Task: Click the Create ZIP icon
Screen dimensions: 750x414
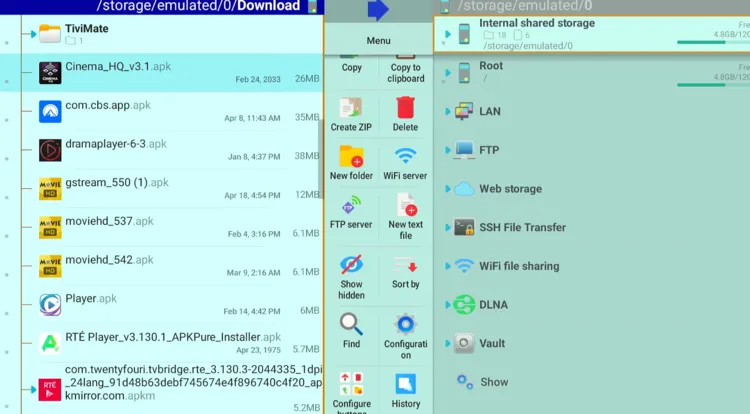Action: point(351,108)
